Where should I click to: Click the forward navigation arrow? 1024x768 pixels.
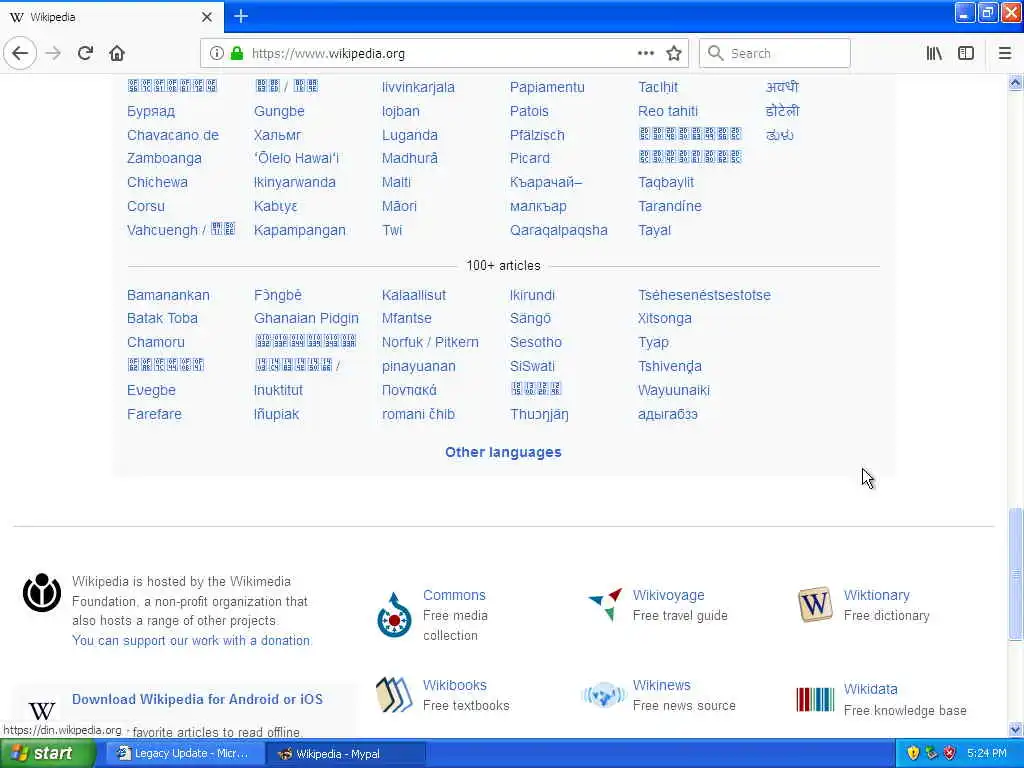pos(54,54)
